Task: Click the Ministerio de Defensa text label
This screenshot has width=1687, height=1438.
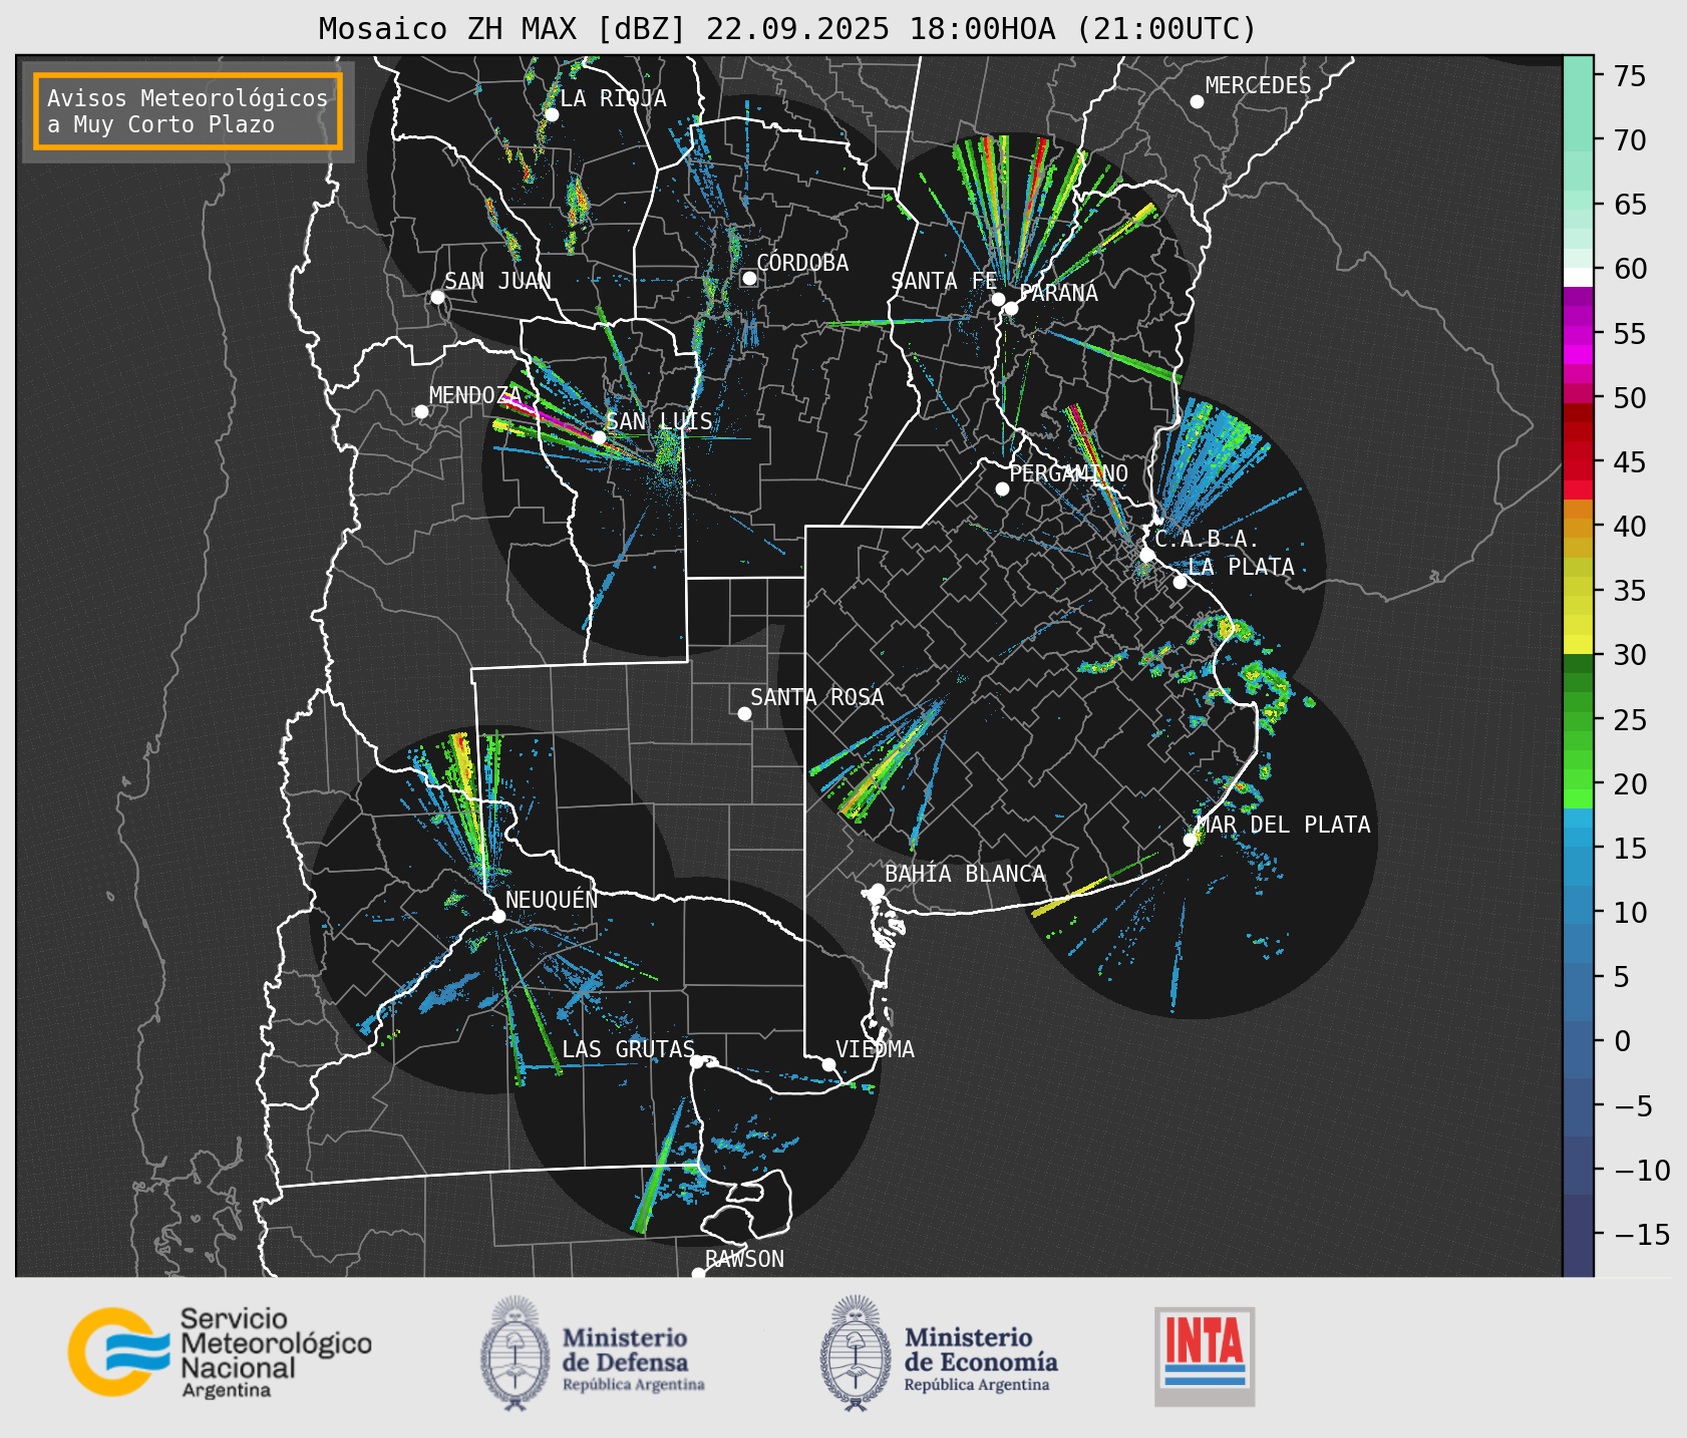Action: [625, 1349]
